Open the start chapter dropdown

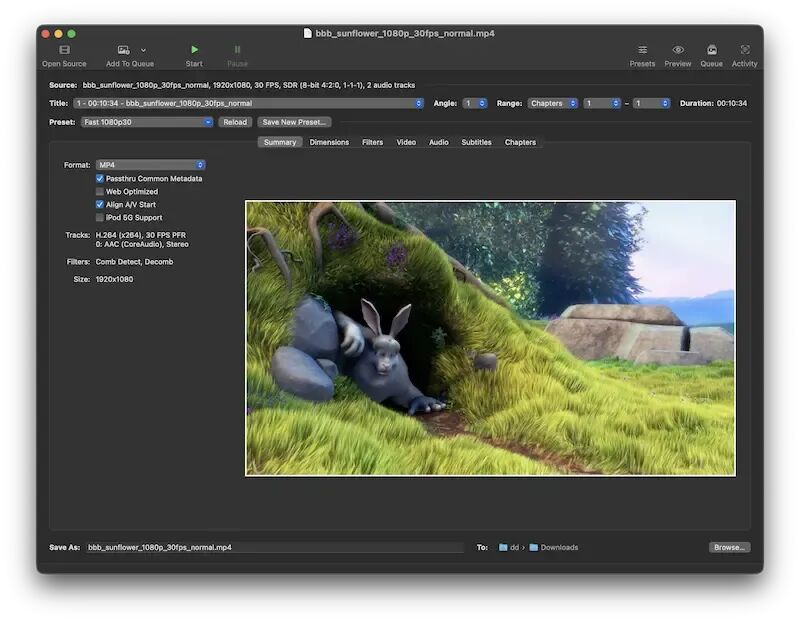tap(602, 103)
